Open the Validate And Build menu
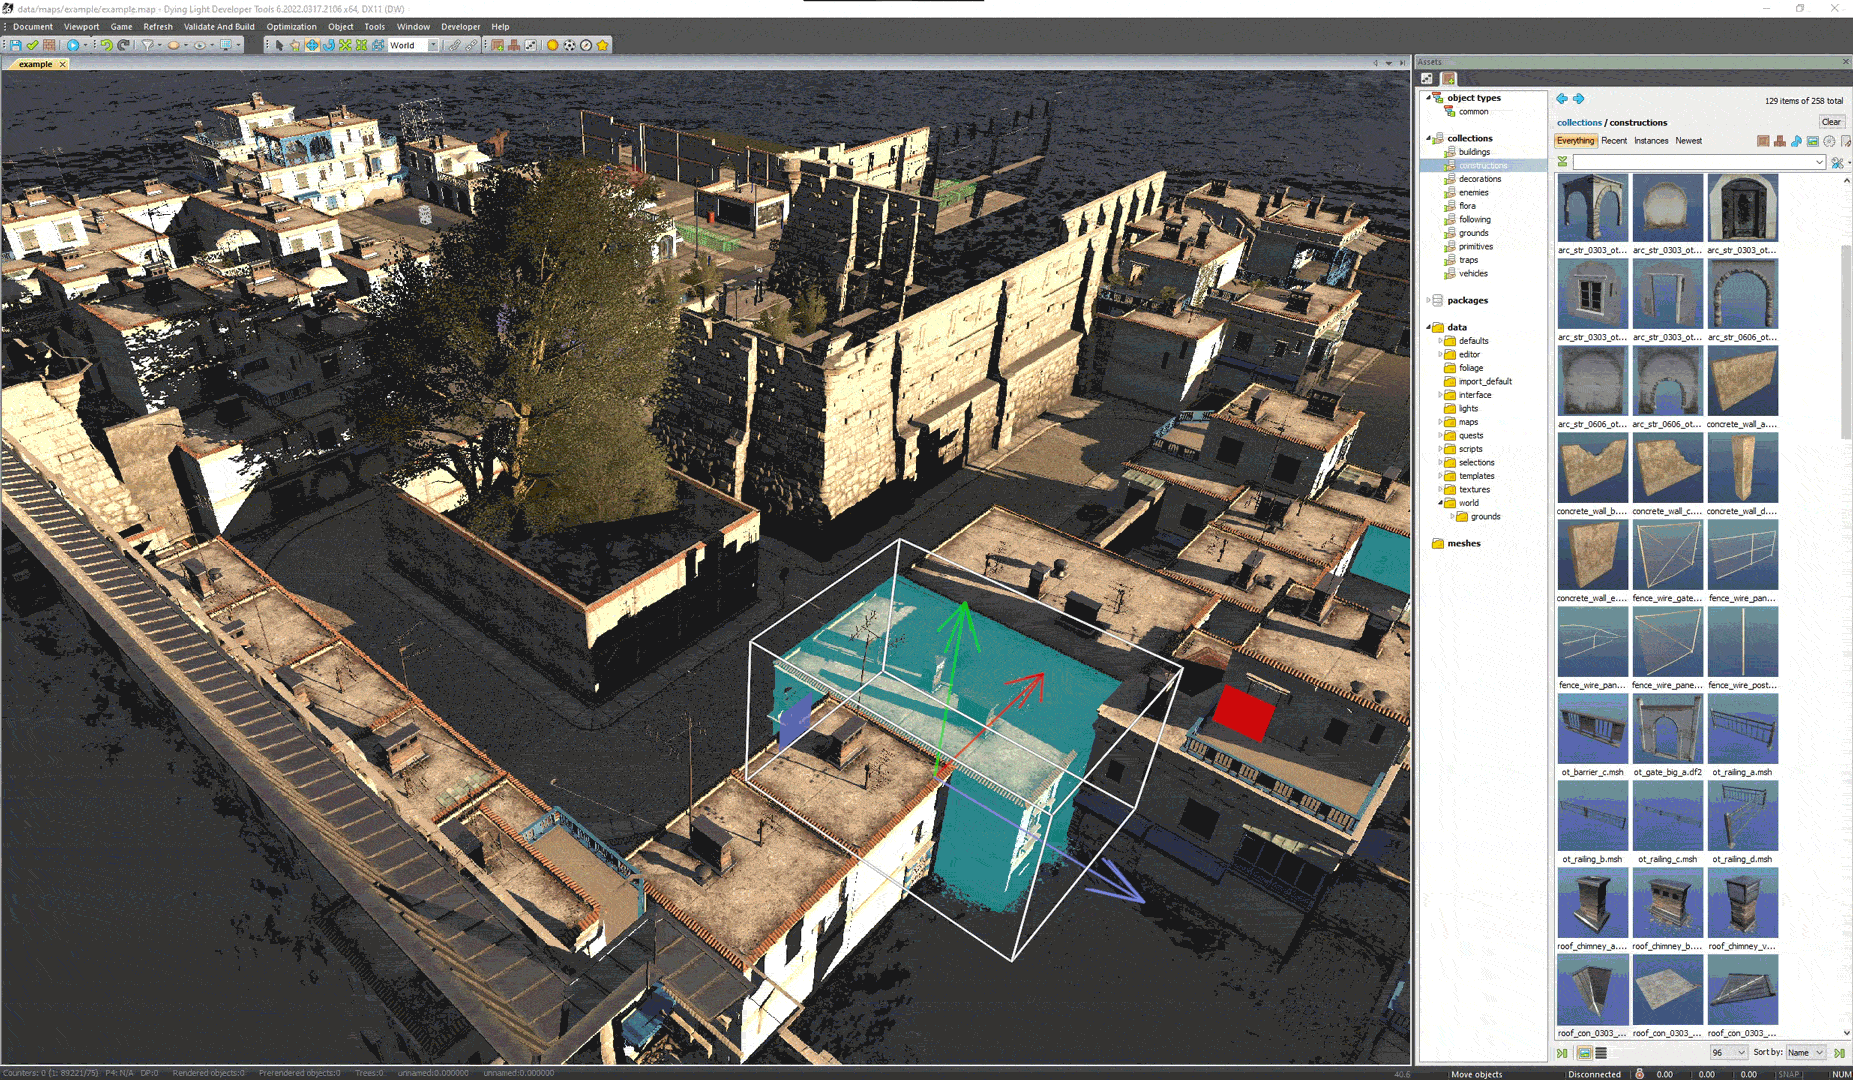Viewport: 1853px width, 1080px height. point(219,27)
